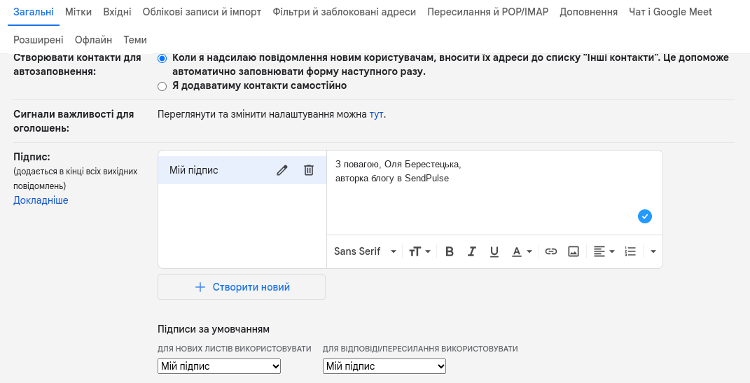Toggle italic formatting in signature editor
The image size is (750, 383).
pos(472,252)
